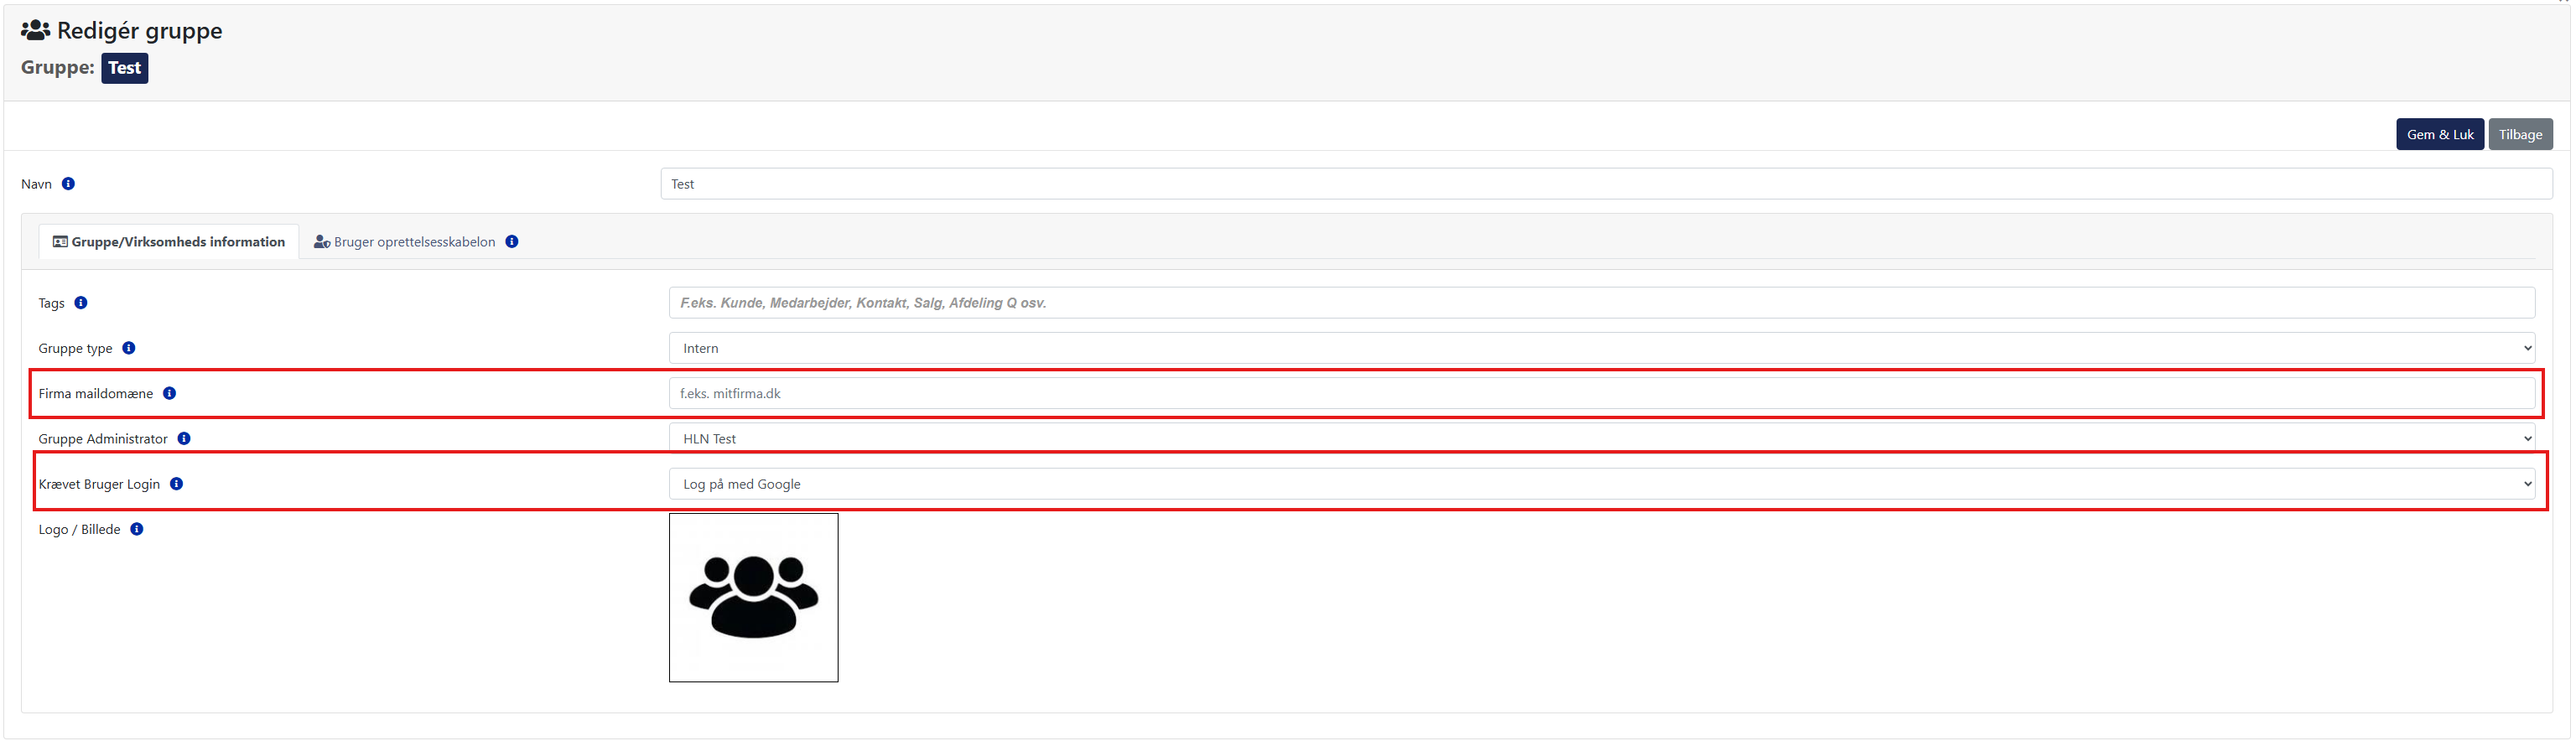Show help icon for Gruppe Administrator
This screenshot has width=2576, height=741.
[184, 438]
